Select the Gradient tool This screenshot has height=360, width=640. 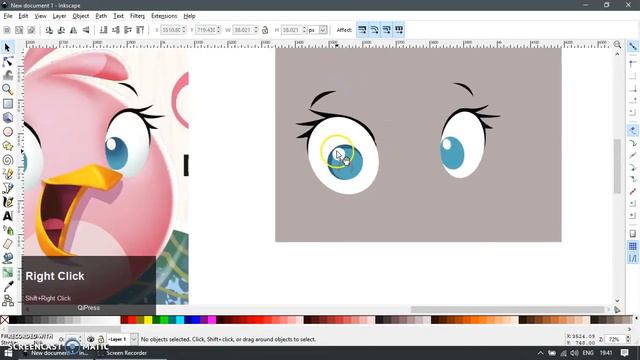pos(7,272)
